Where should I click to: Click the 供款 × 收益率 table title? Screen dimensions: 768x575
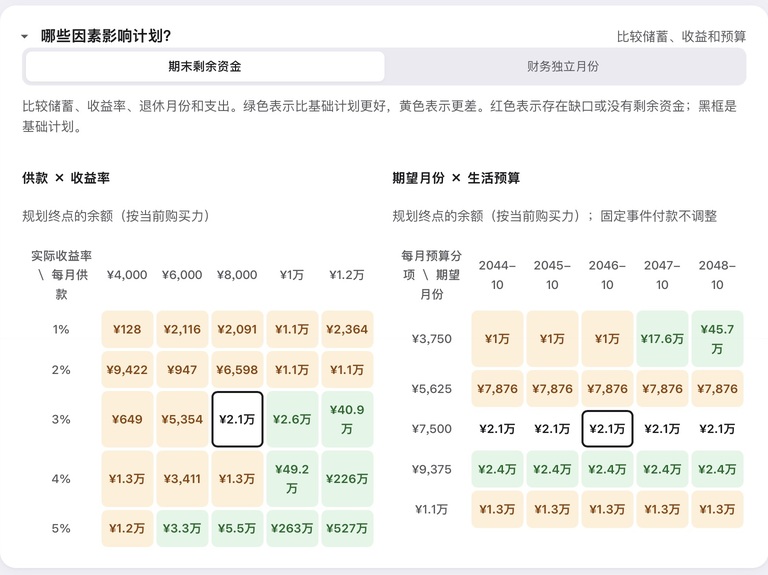(x=66, y=178)
